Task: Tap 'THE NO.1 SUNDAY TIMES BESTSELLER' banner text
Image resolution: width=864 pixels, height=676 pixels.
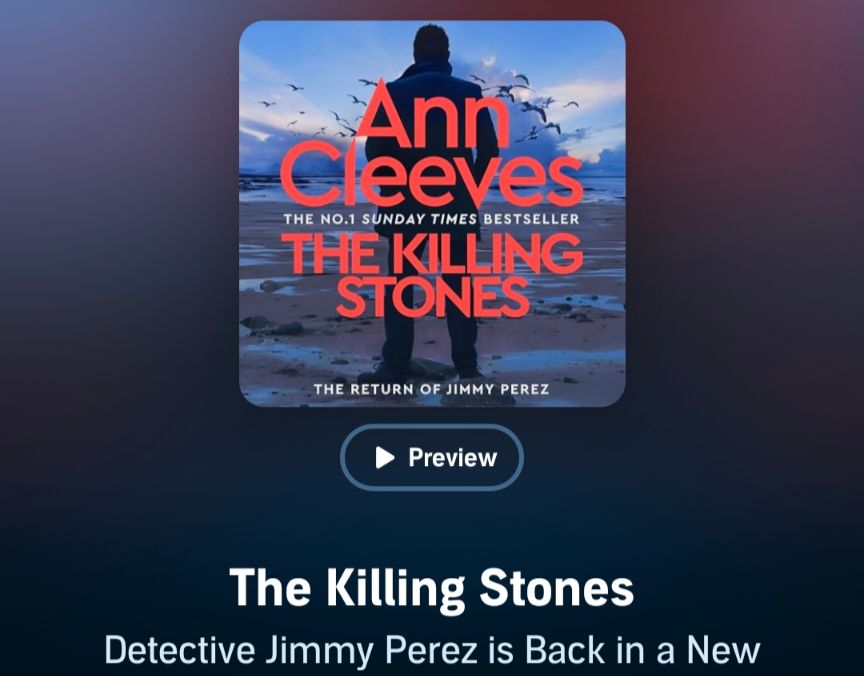Action: [431, 219]
